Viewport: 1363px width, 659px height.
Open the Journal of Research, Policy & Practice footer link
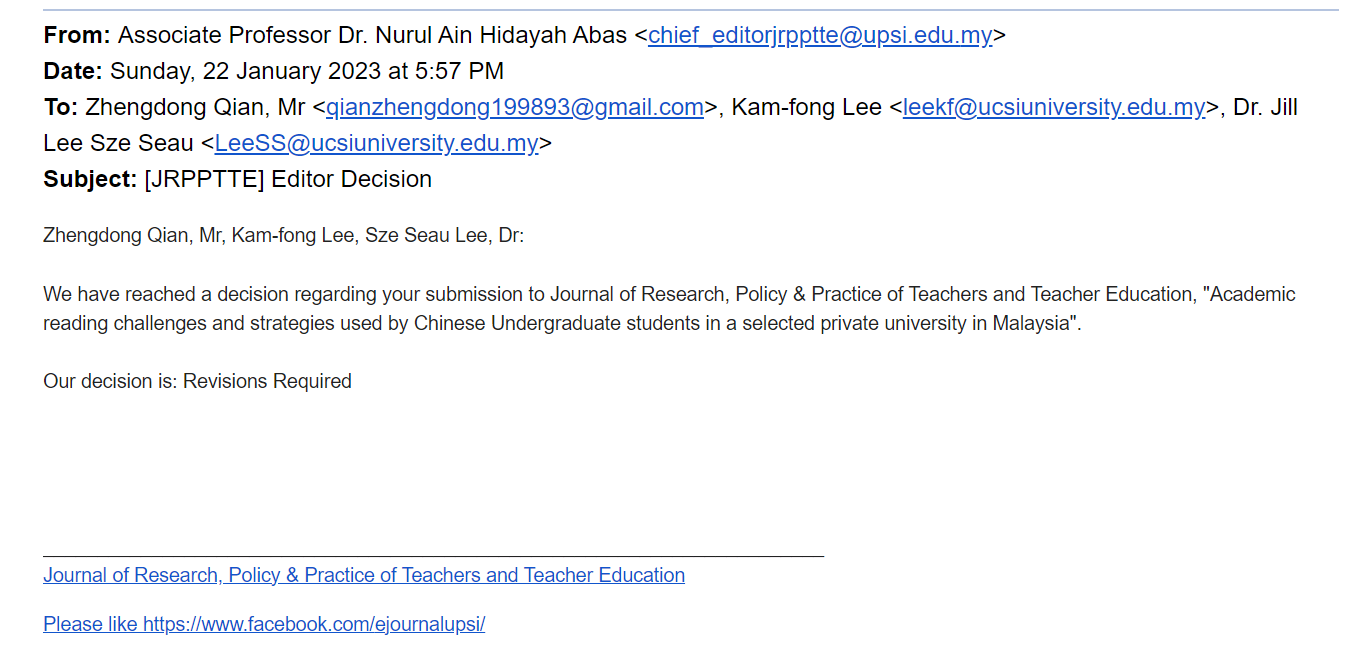[364, 575]
